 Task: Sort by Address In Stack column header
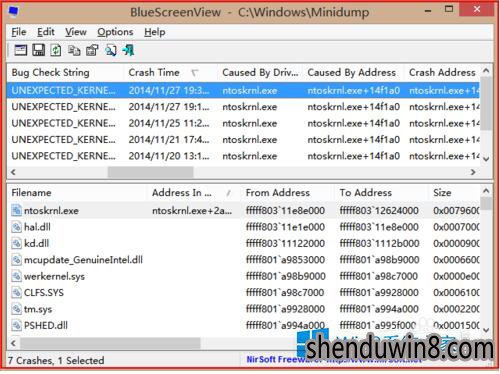coord(194,193)
